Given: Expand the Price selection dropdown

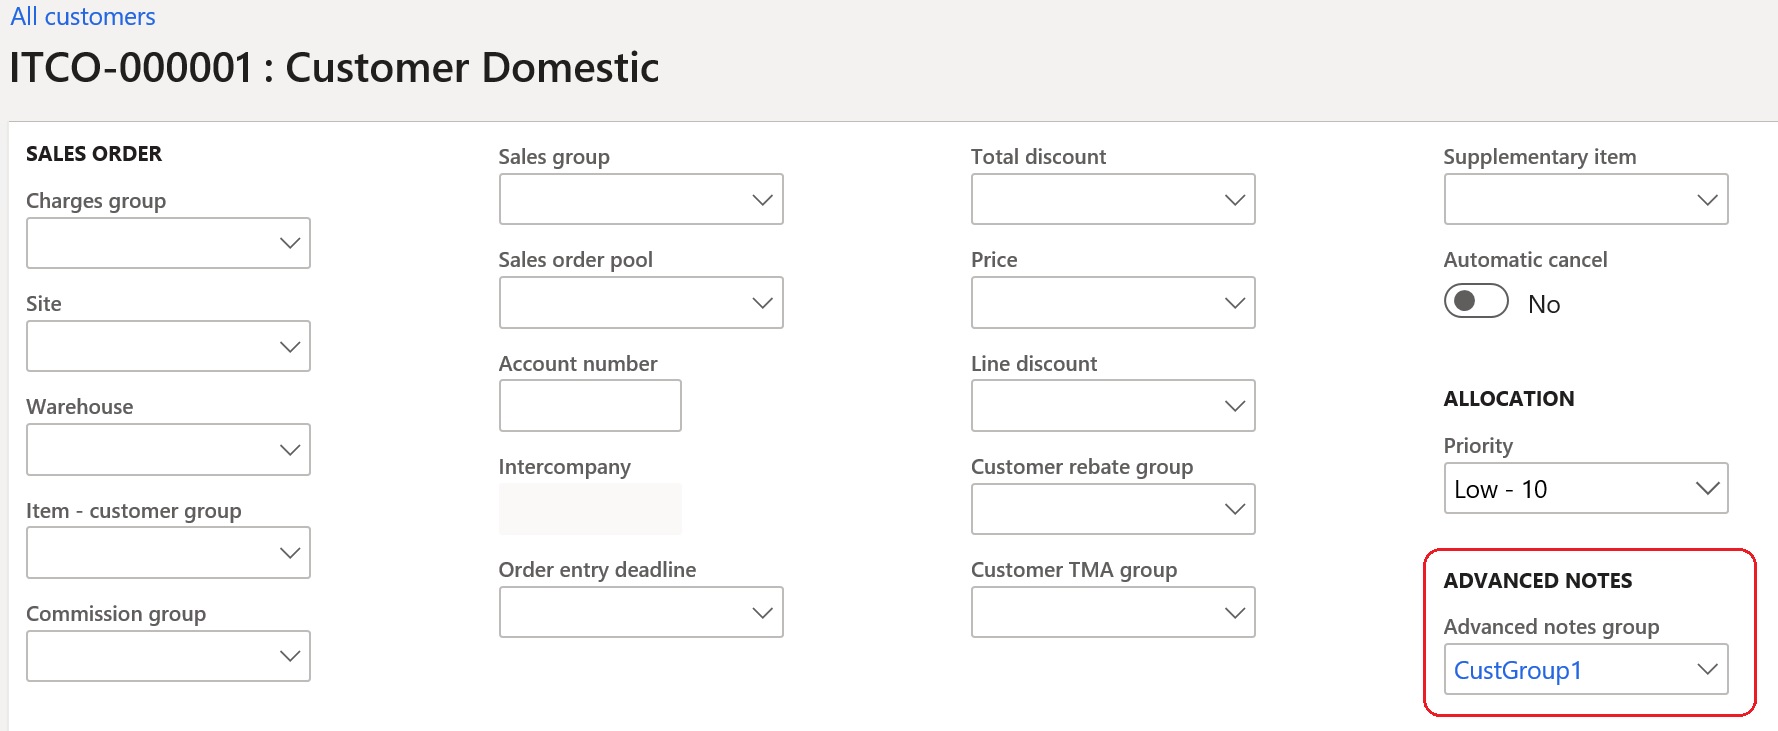Looking at the screenshot, I should coord(1234,302).
